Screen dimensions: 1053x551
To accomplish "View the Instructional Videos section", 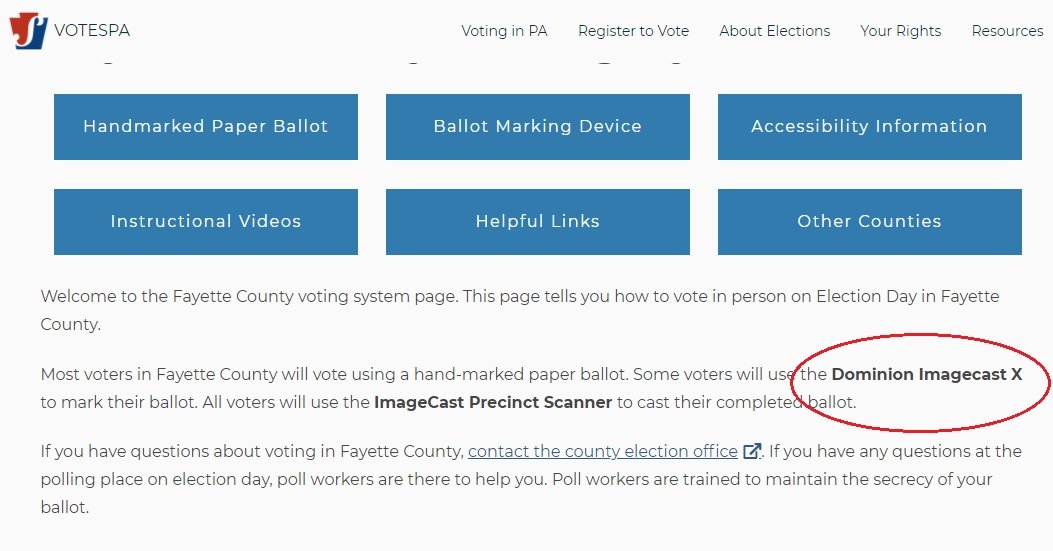I will pyautogui.click(x=205, y=222).
